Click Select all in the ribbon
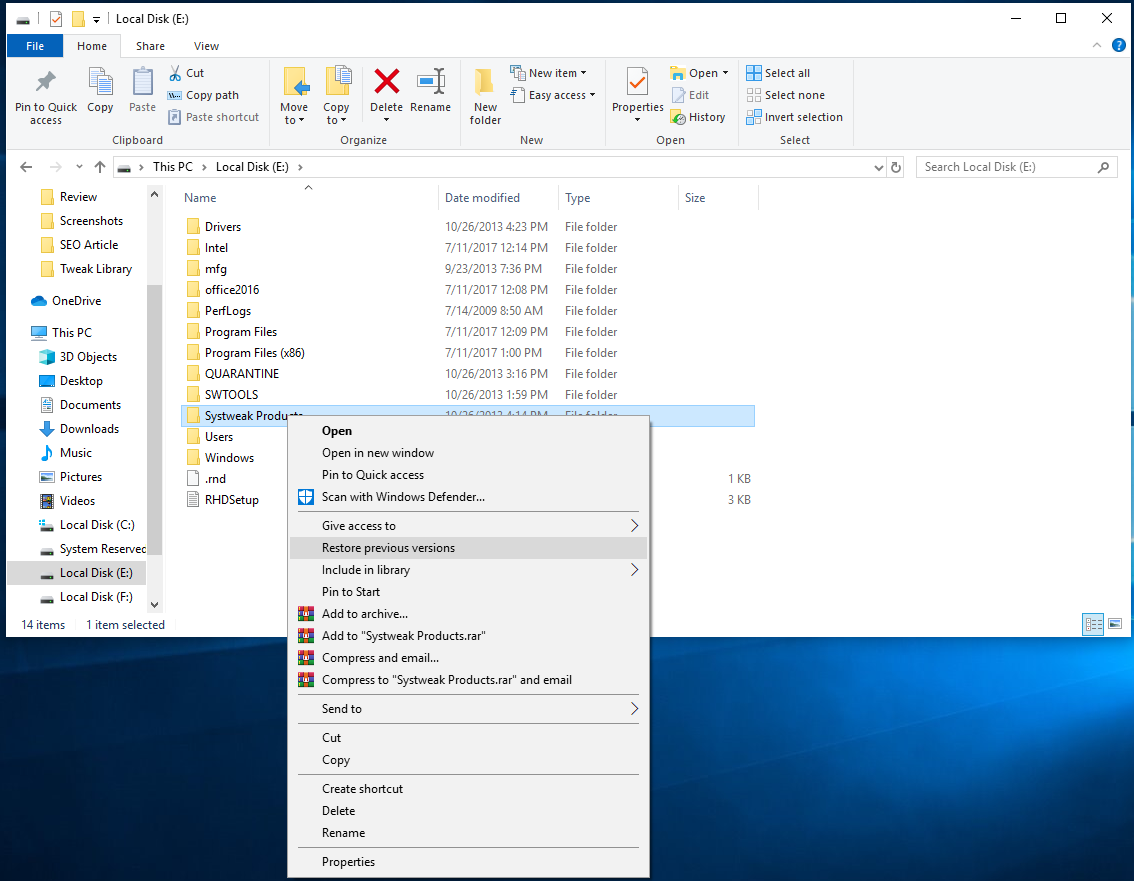This screenshot has height=881, width=1134. (778, 73)
